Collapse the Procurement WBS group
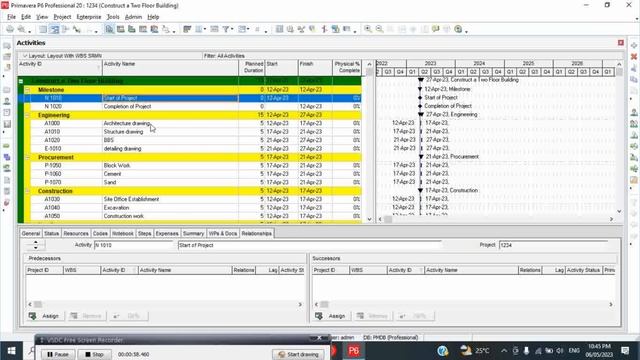 [x=27, y=157]
